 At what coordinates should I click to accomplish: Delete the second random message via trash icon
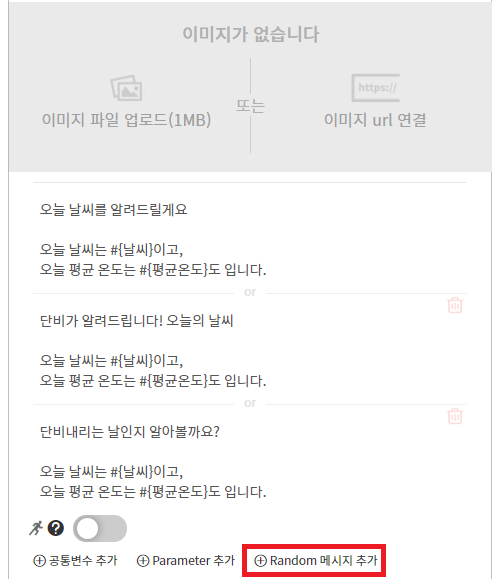455,305
